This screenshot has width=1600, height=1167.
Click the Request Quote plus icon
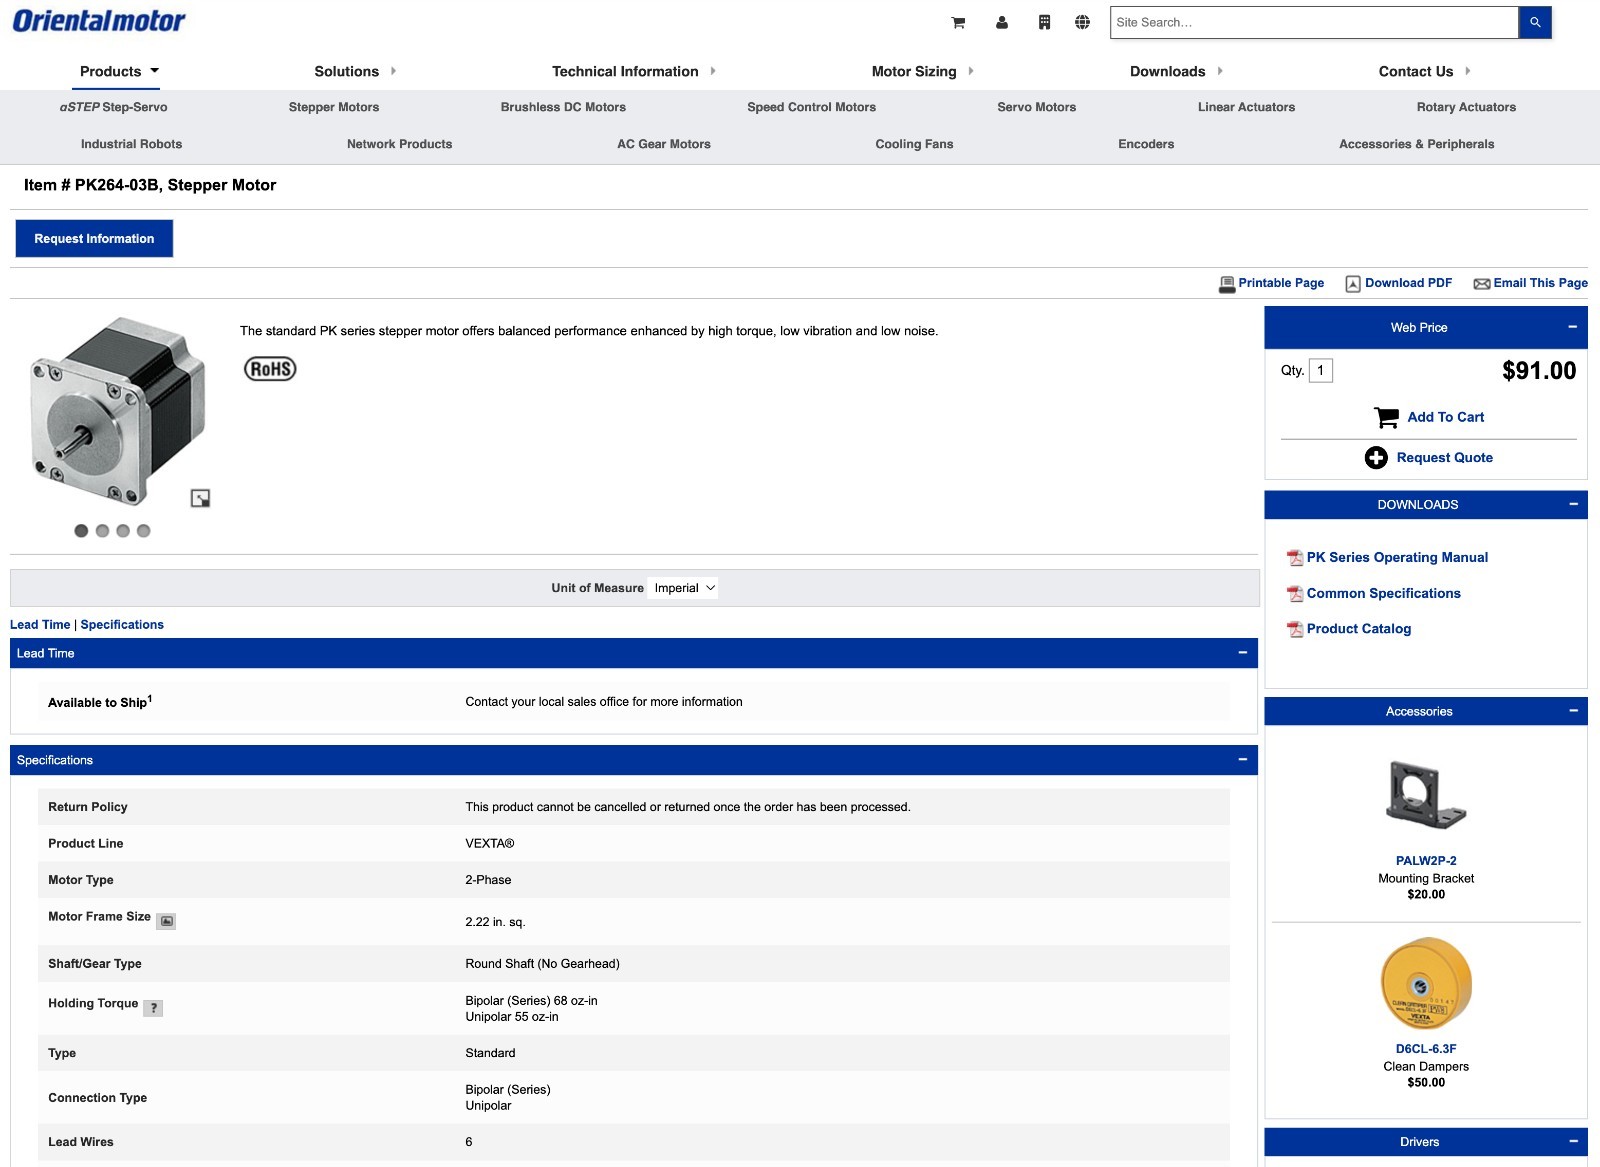pos(1376,457)
